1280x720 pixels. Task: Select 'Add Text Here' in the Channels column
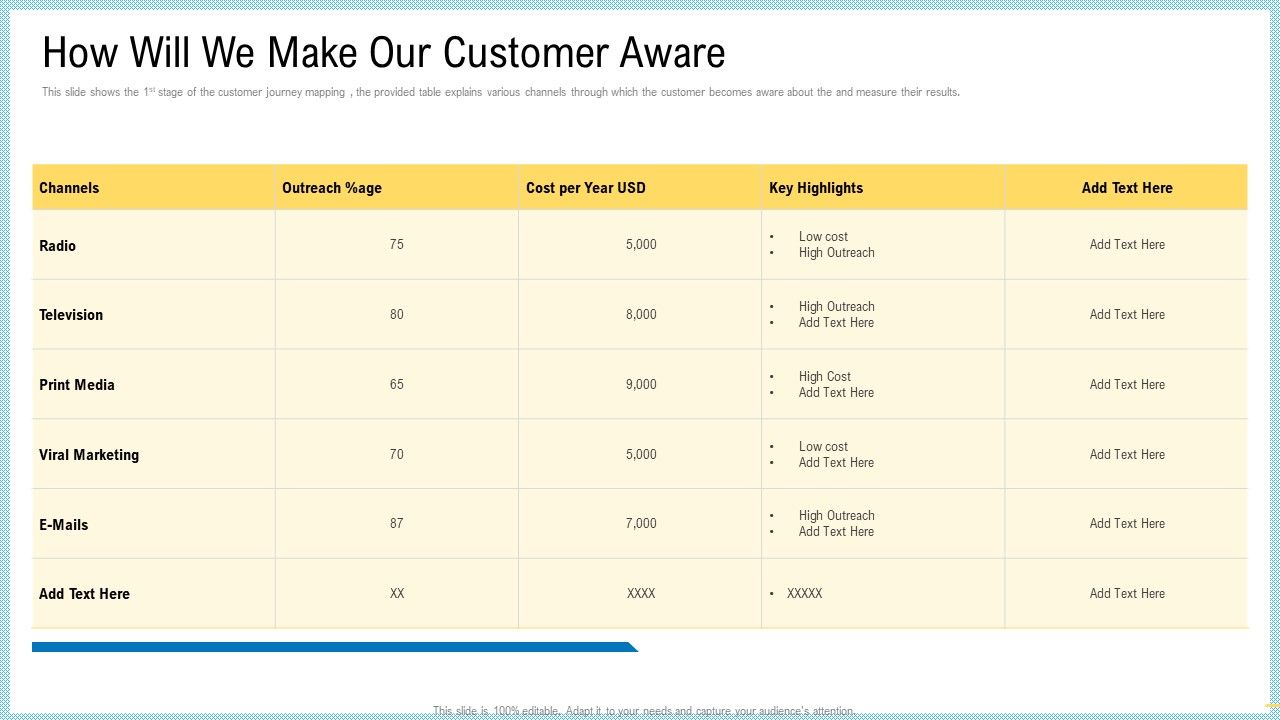84,594
